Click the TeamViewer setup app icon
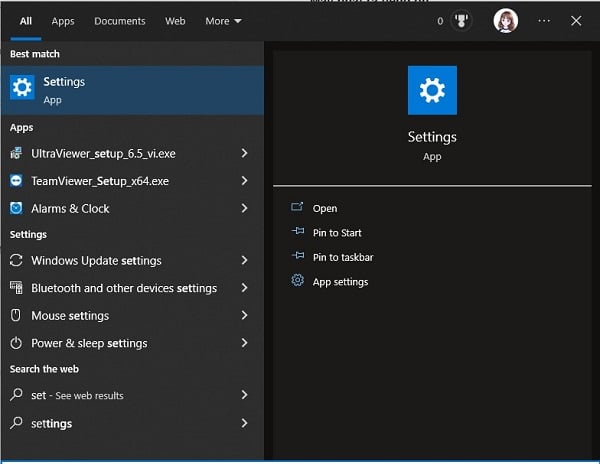The height and width of the screenshot is (464, 600). click(x=16, y=181)
